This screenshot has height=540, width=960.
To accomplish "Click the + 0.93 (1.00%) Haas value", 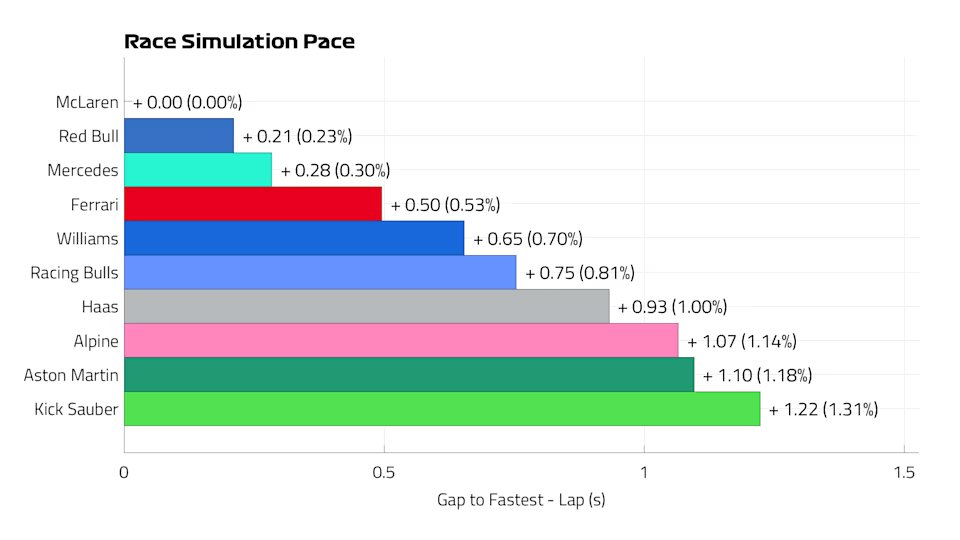I will 672,307.
